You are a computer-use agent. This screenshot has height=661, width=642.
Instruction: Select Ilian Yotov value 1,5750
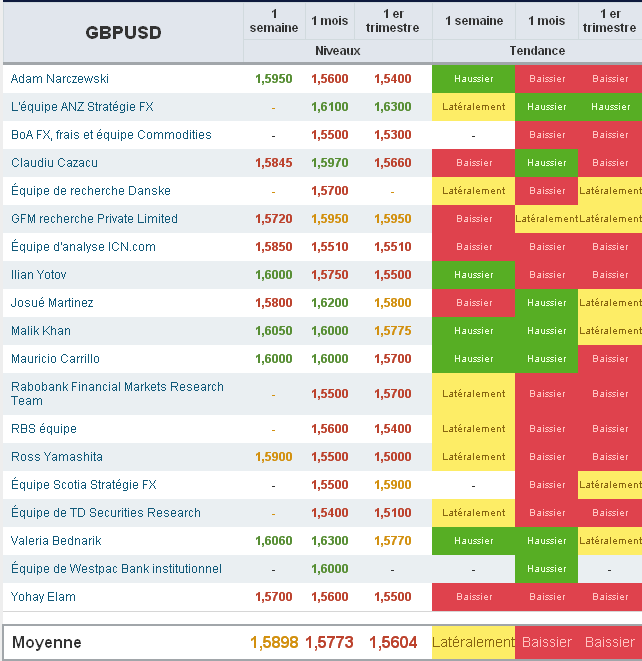[x=330, y=275]
